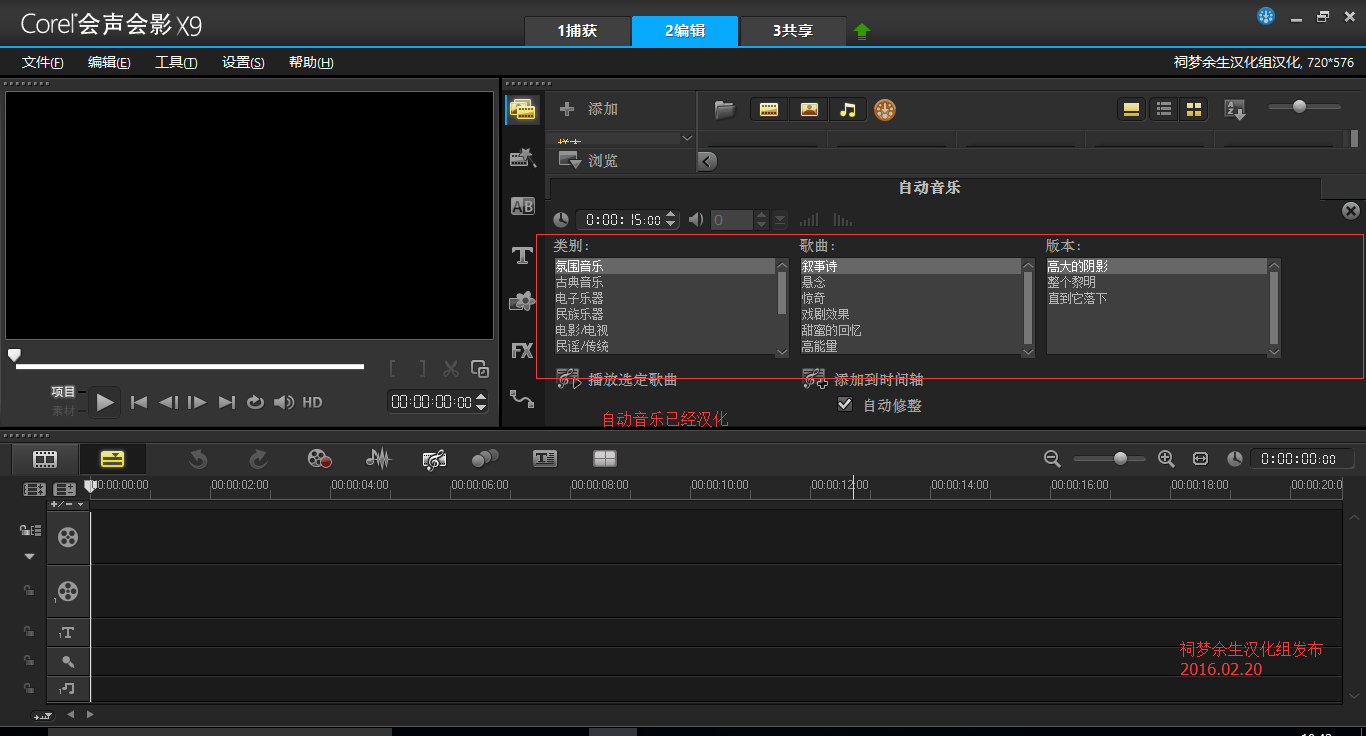Screen dimensions: 1366x736
Task: Open the 编辑 menu
Action: click(109, 62)
